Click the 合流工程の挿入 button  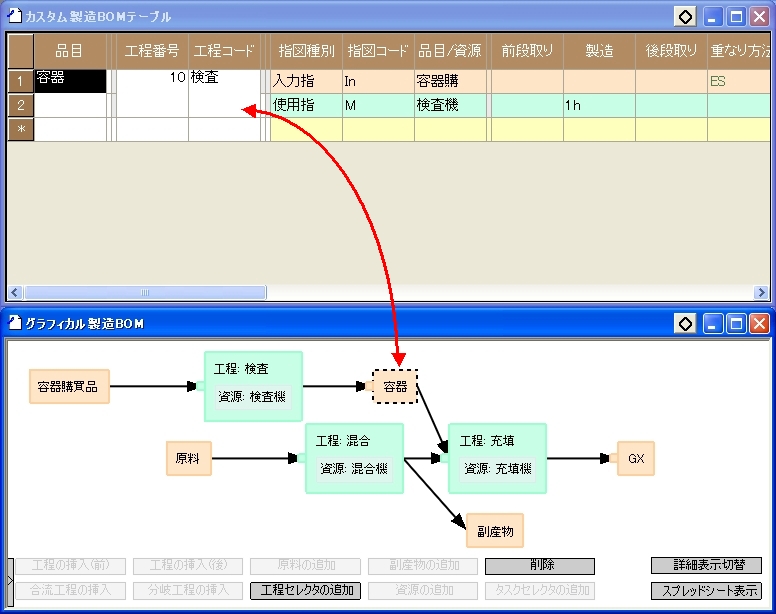71,590
